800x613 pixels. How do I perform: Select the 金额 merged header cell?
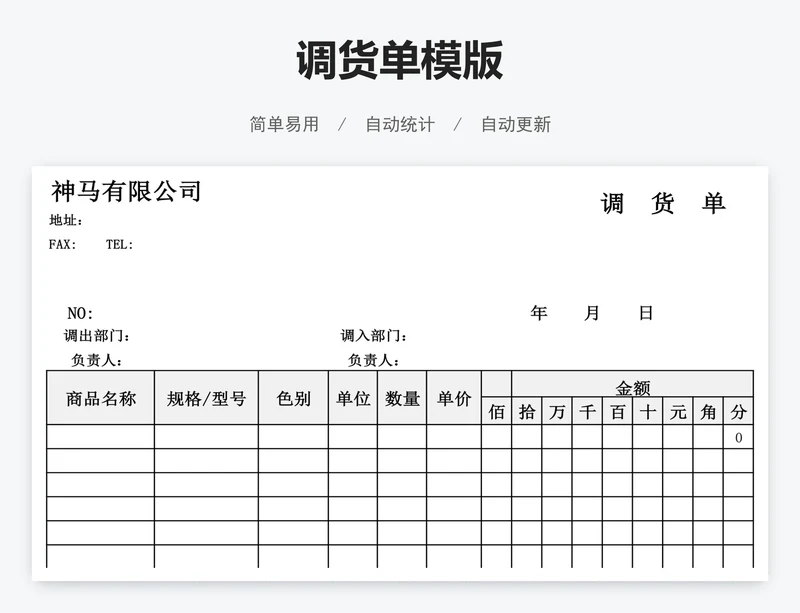pos(633,384)
